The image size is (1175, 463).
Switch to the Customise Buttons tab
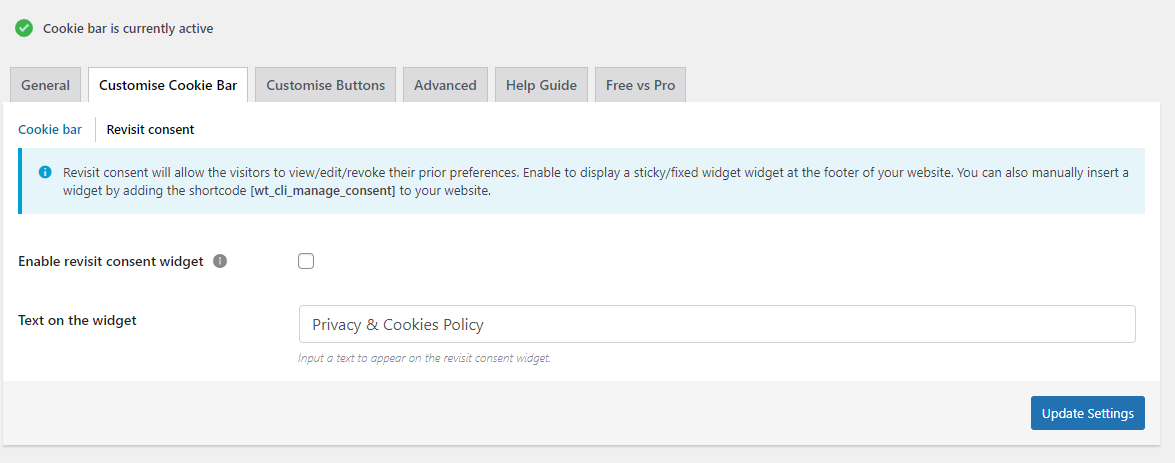point(325,85)
